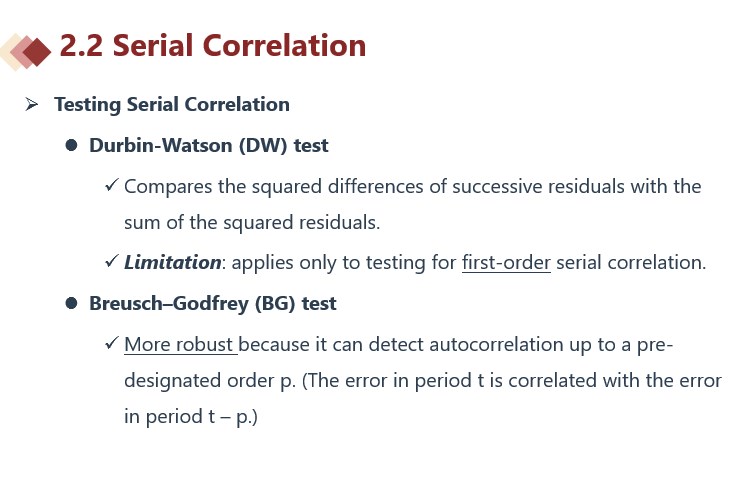
Task: Click the checkmark before 'More robust'
Action: tap(111, 344)
